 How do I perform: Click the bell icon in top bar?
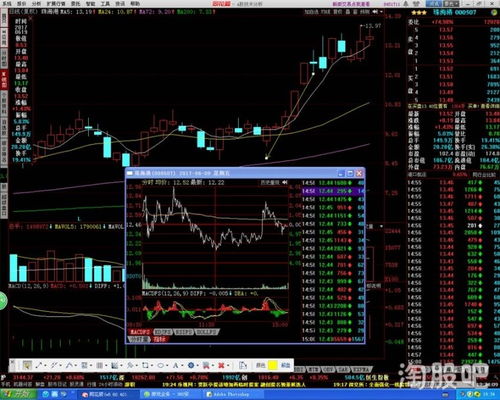click(406, 4)
